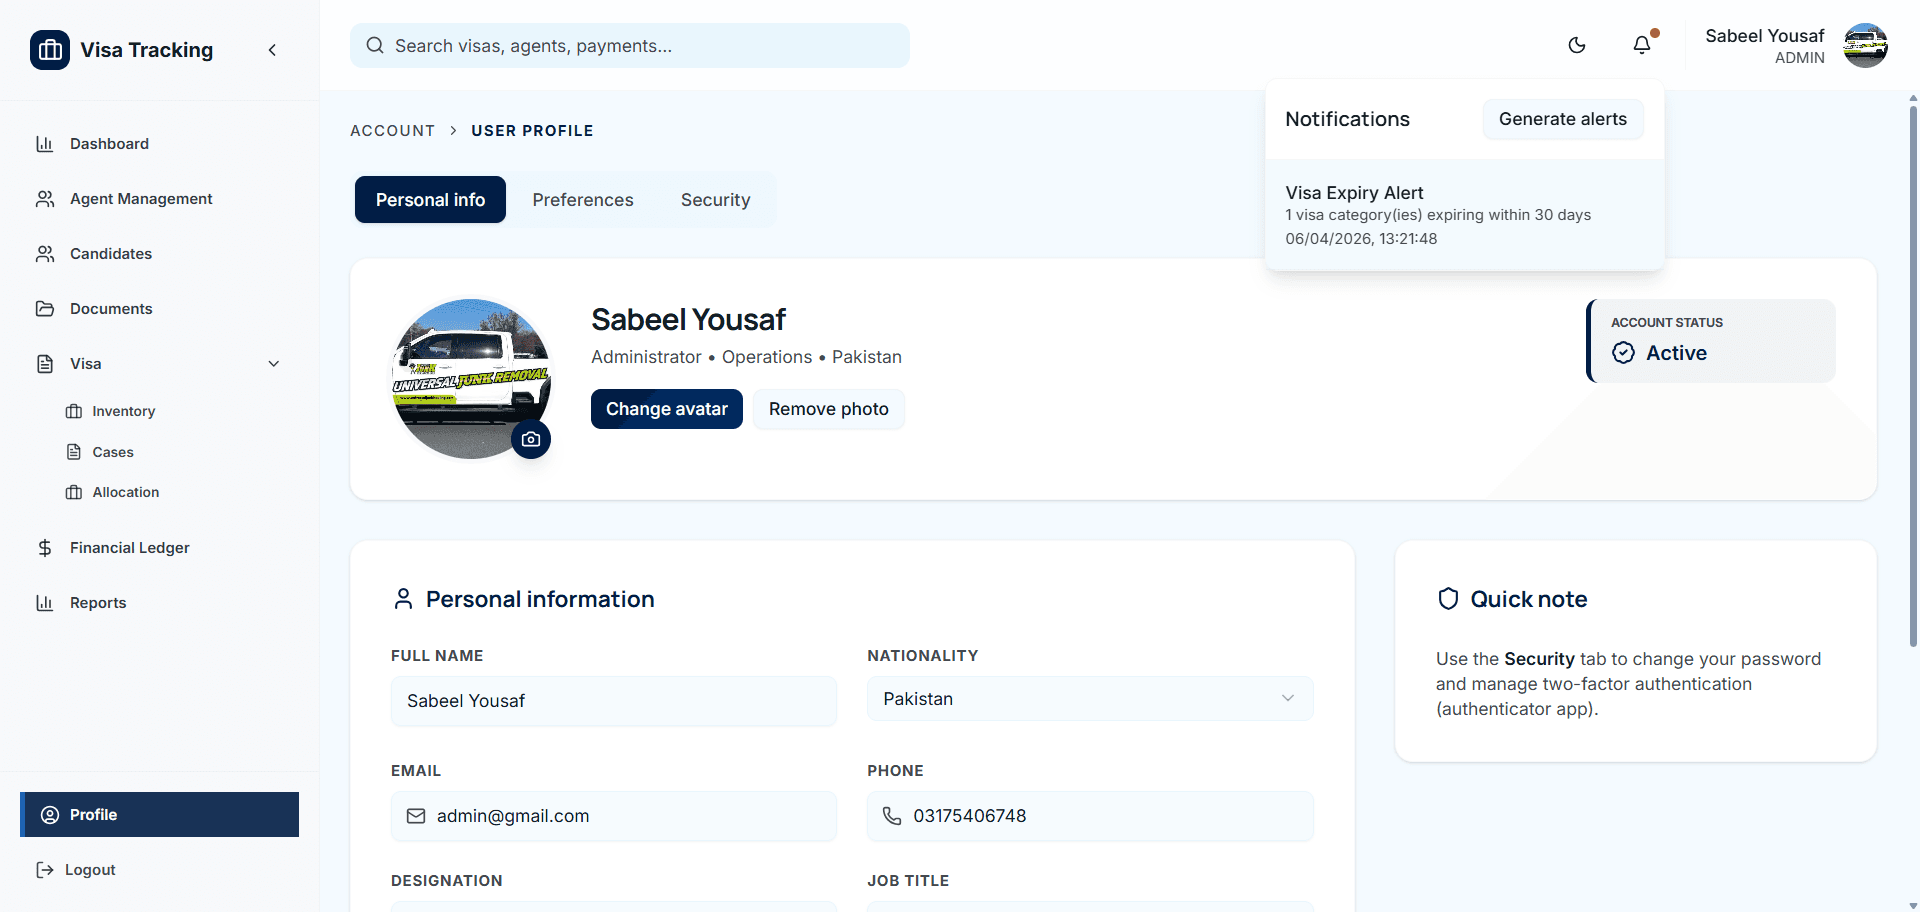The width and height of the screenshot is (1920, 912).
Task: Select the Personal info tab
Action: coord(431,200)
